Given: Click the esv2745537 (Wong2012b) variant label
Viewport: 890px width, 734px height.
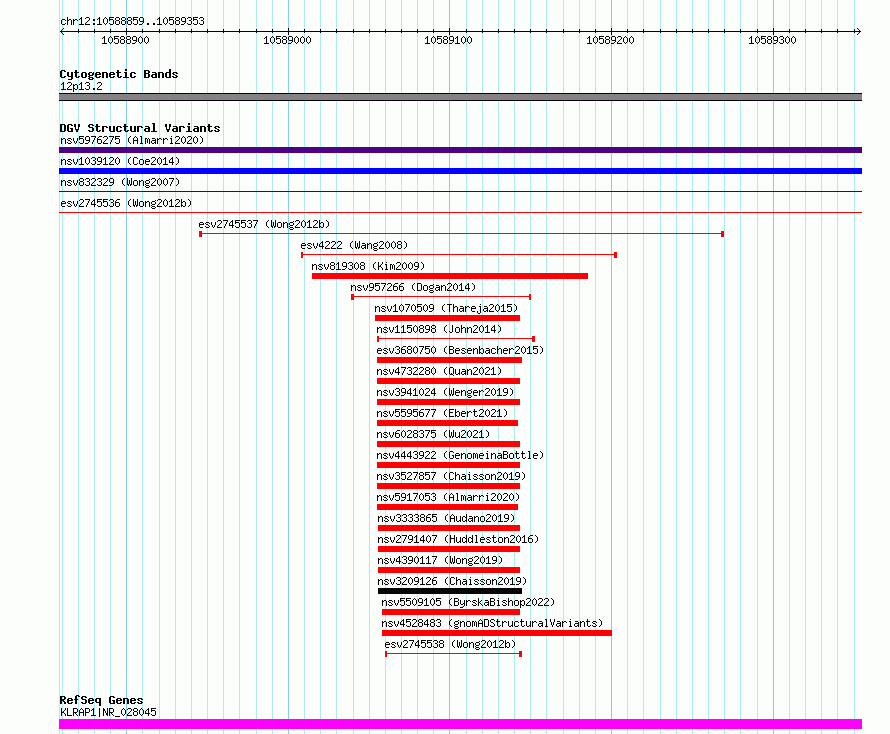Looking at the screenshot, I should tap(264, 224).
